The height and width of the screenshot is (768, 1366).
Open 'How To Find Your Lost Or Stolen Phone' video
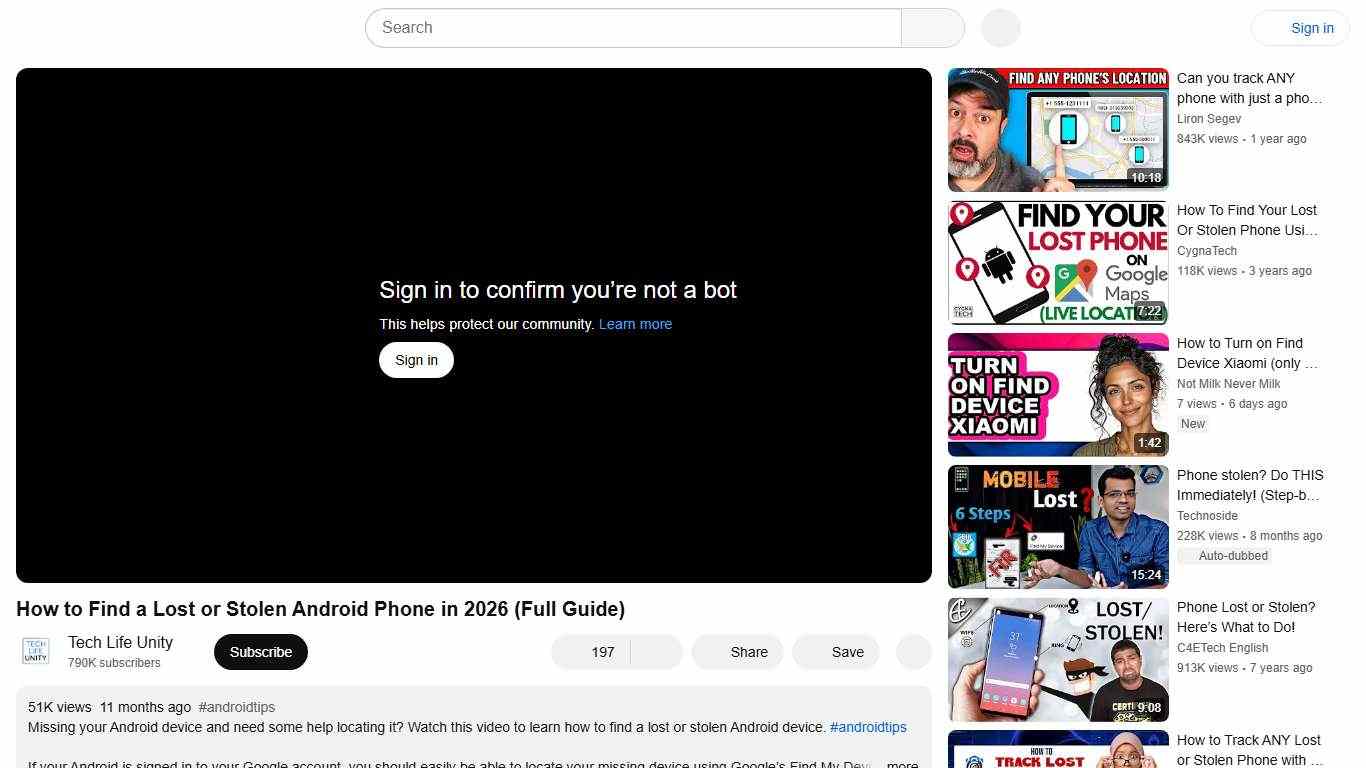(1057, 262)
